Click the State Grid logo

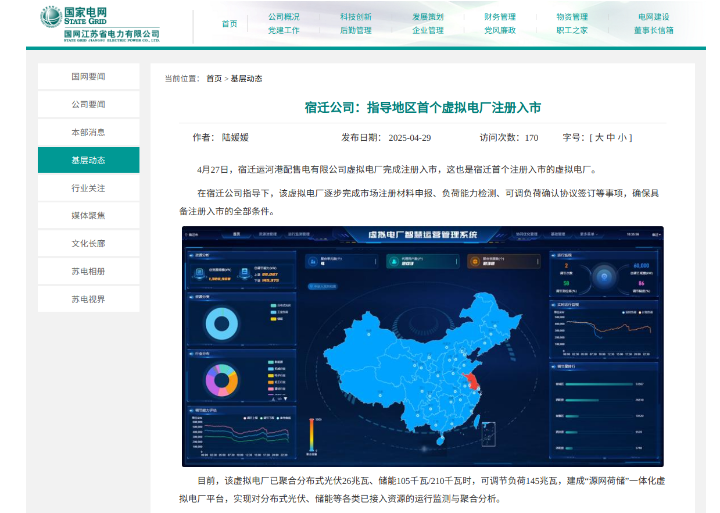[x=98, y=23]
